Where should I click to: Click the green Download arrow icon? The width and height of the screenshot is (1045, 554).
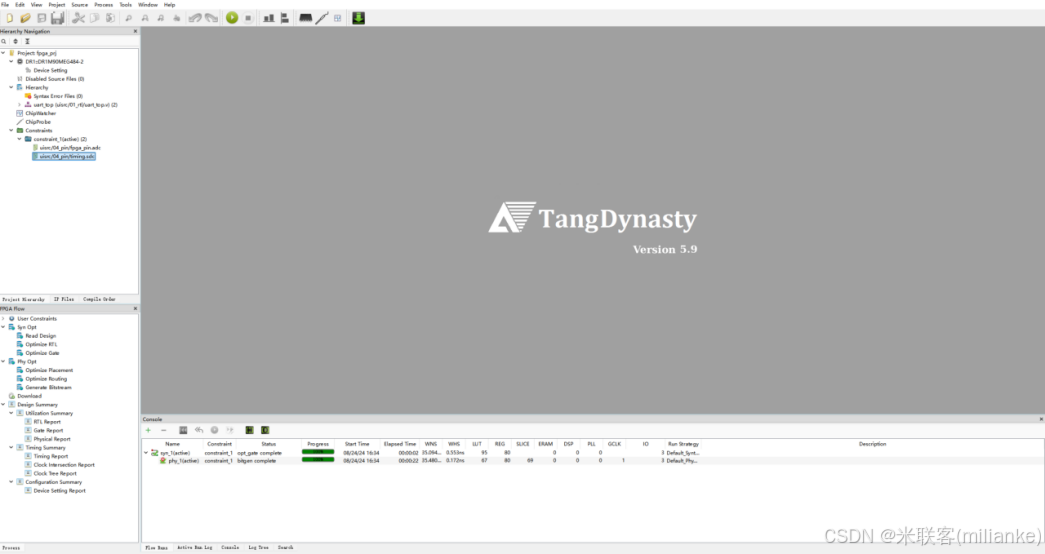(x=359, y=18)
